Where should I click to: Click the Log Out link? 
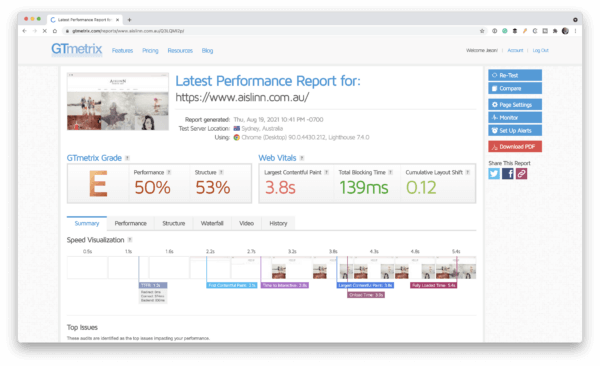(x=541, y=50)
